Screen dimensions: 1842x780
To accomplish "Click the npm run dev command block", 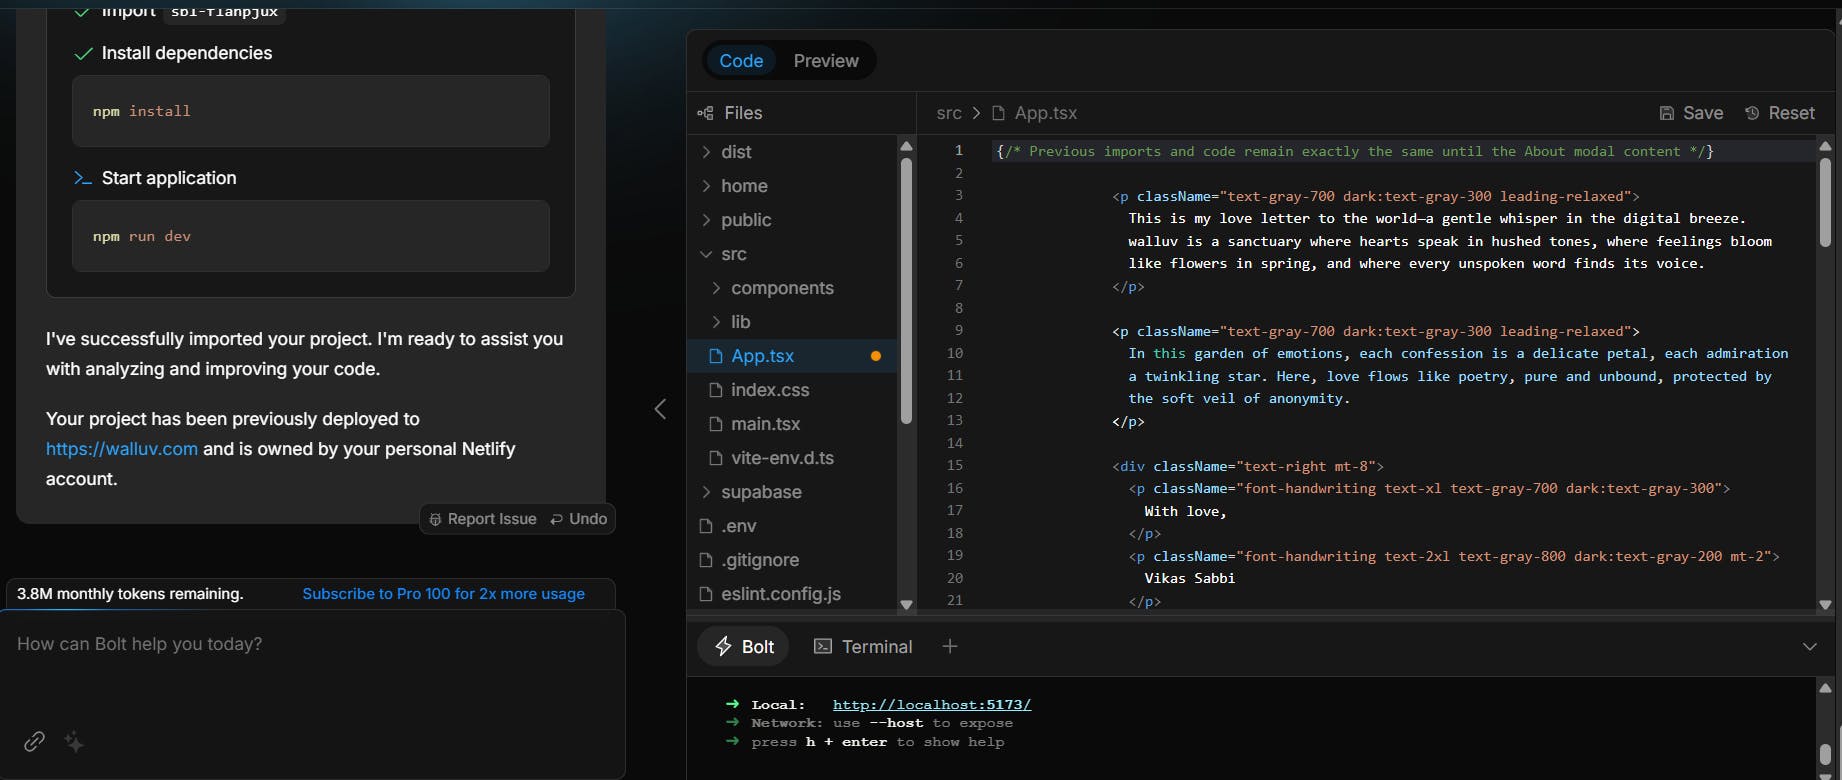I will click(x=311, y=236).
